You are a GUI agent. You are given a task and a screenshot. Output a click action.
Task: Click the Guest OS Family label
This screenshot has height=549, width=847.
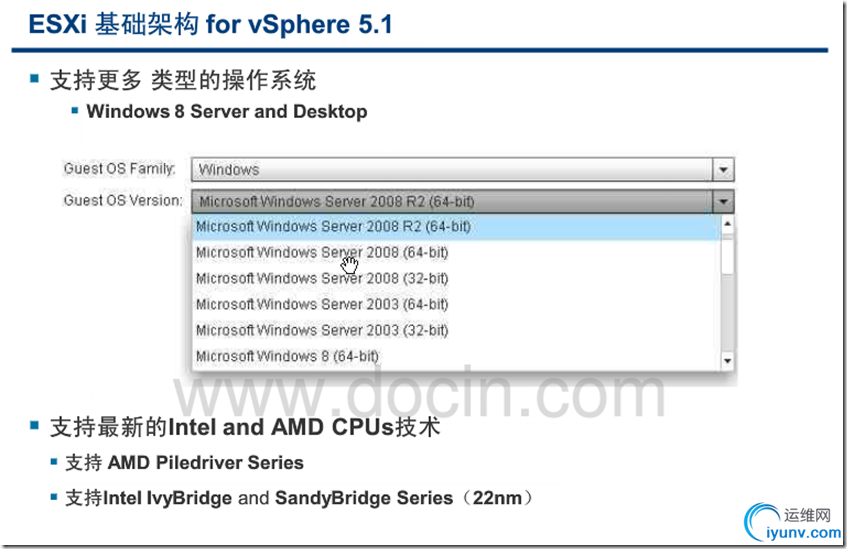click(120, 169)
